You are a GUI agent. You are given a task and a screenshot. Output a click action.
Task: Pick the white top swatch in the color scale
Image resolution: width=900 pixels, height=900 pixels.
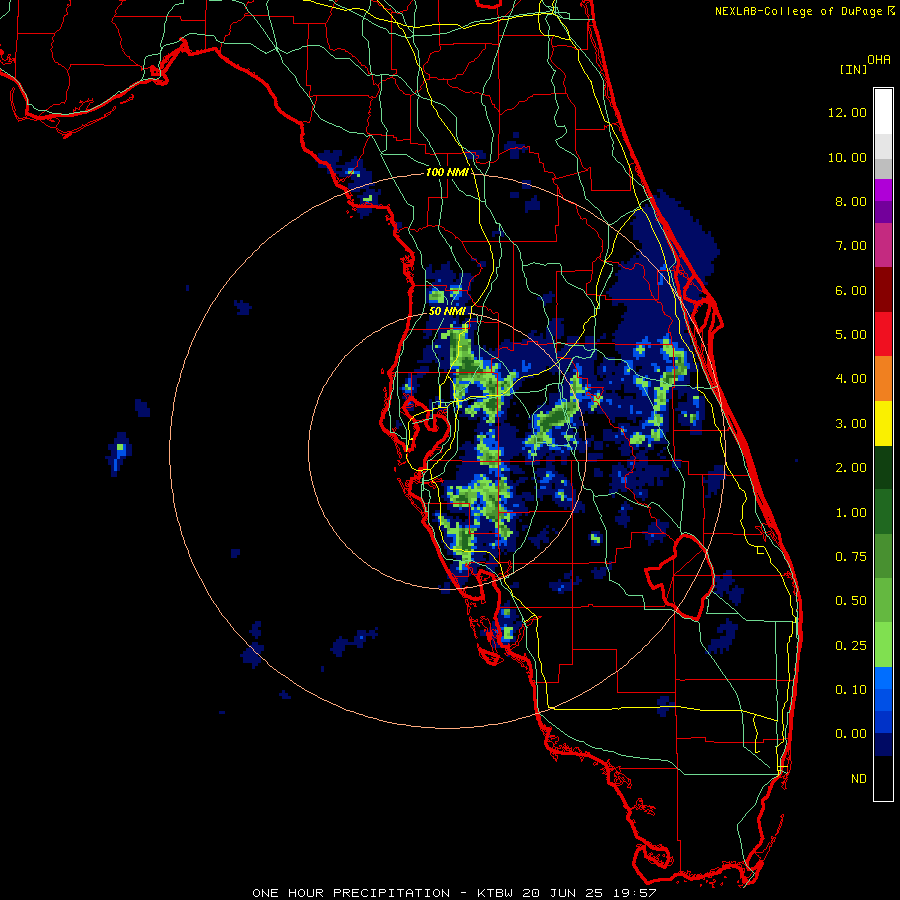883,112
